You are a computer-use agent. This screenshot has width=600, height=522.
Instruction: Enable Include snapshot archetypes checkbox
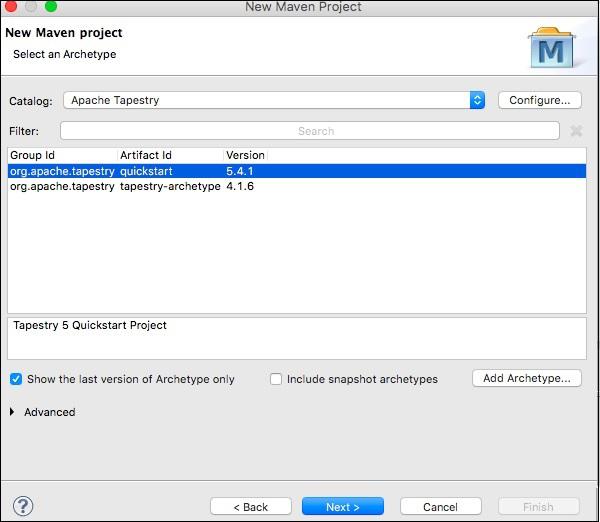click(276, 379)
